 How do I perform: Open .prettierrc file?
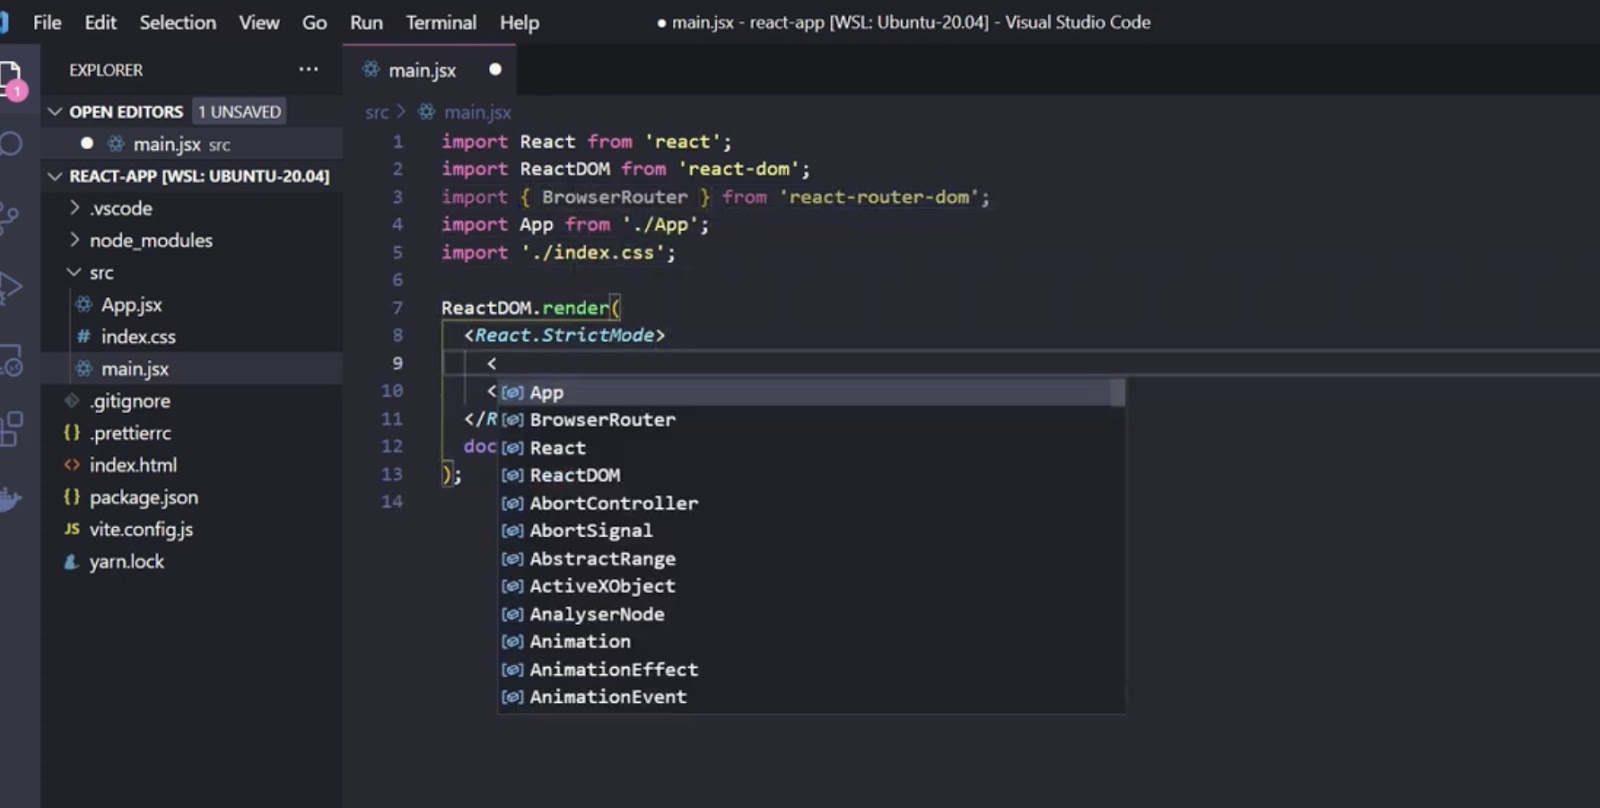pyautogui.click(x=130, y=432)
